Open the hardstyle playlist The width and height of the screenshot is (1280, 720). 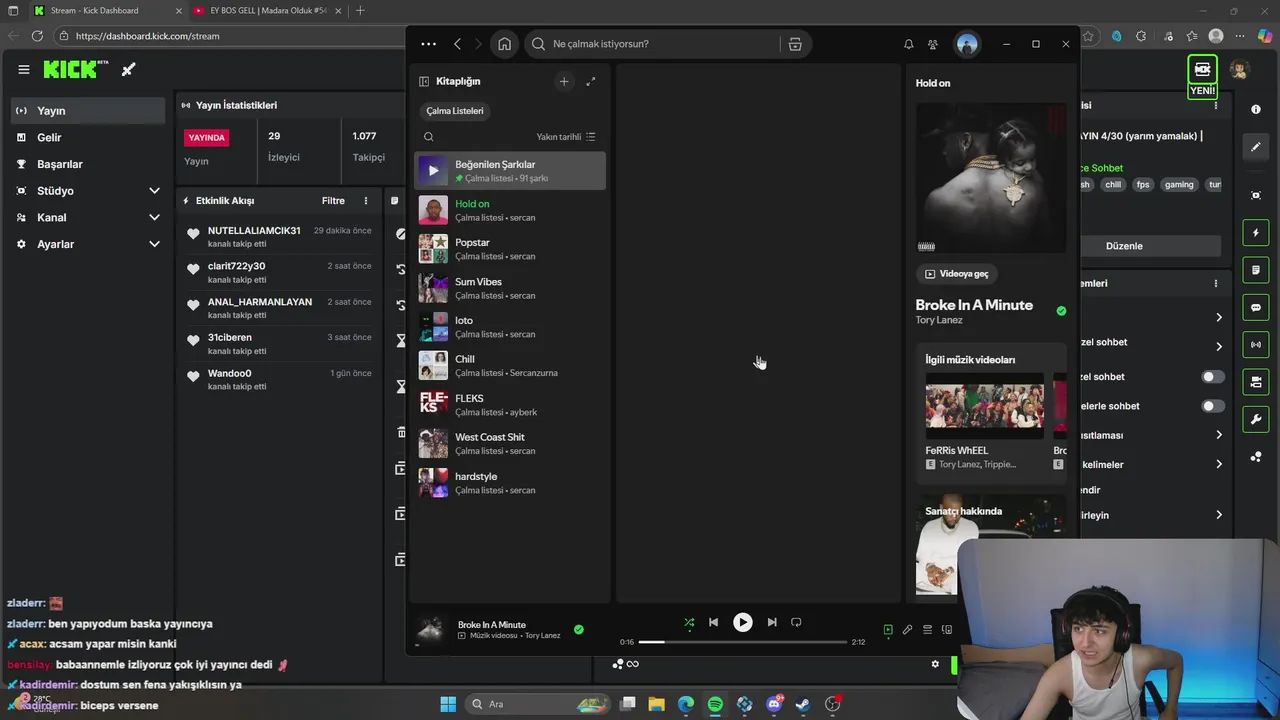[510, 483]
